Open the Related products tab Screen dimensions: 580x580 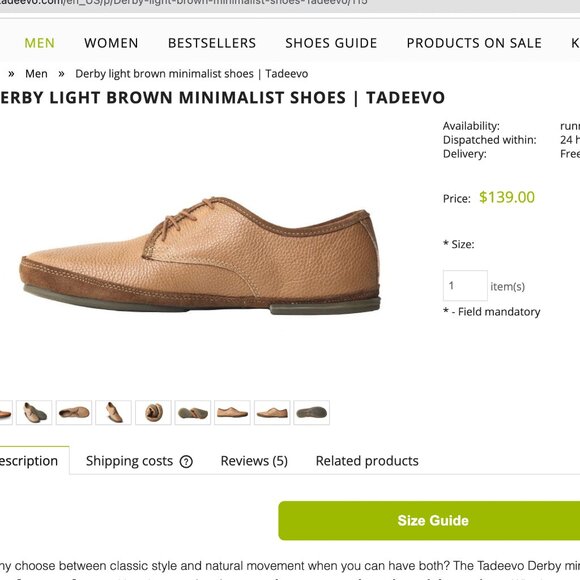[x=367, y=461]
